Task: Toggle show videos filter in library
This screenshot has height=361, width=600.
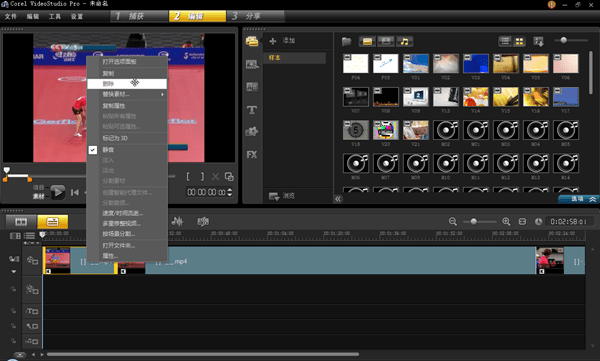Action: tap(367, 41)
